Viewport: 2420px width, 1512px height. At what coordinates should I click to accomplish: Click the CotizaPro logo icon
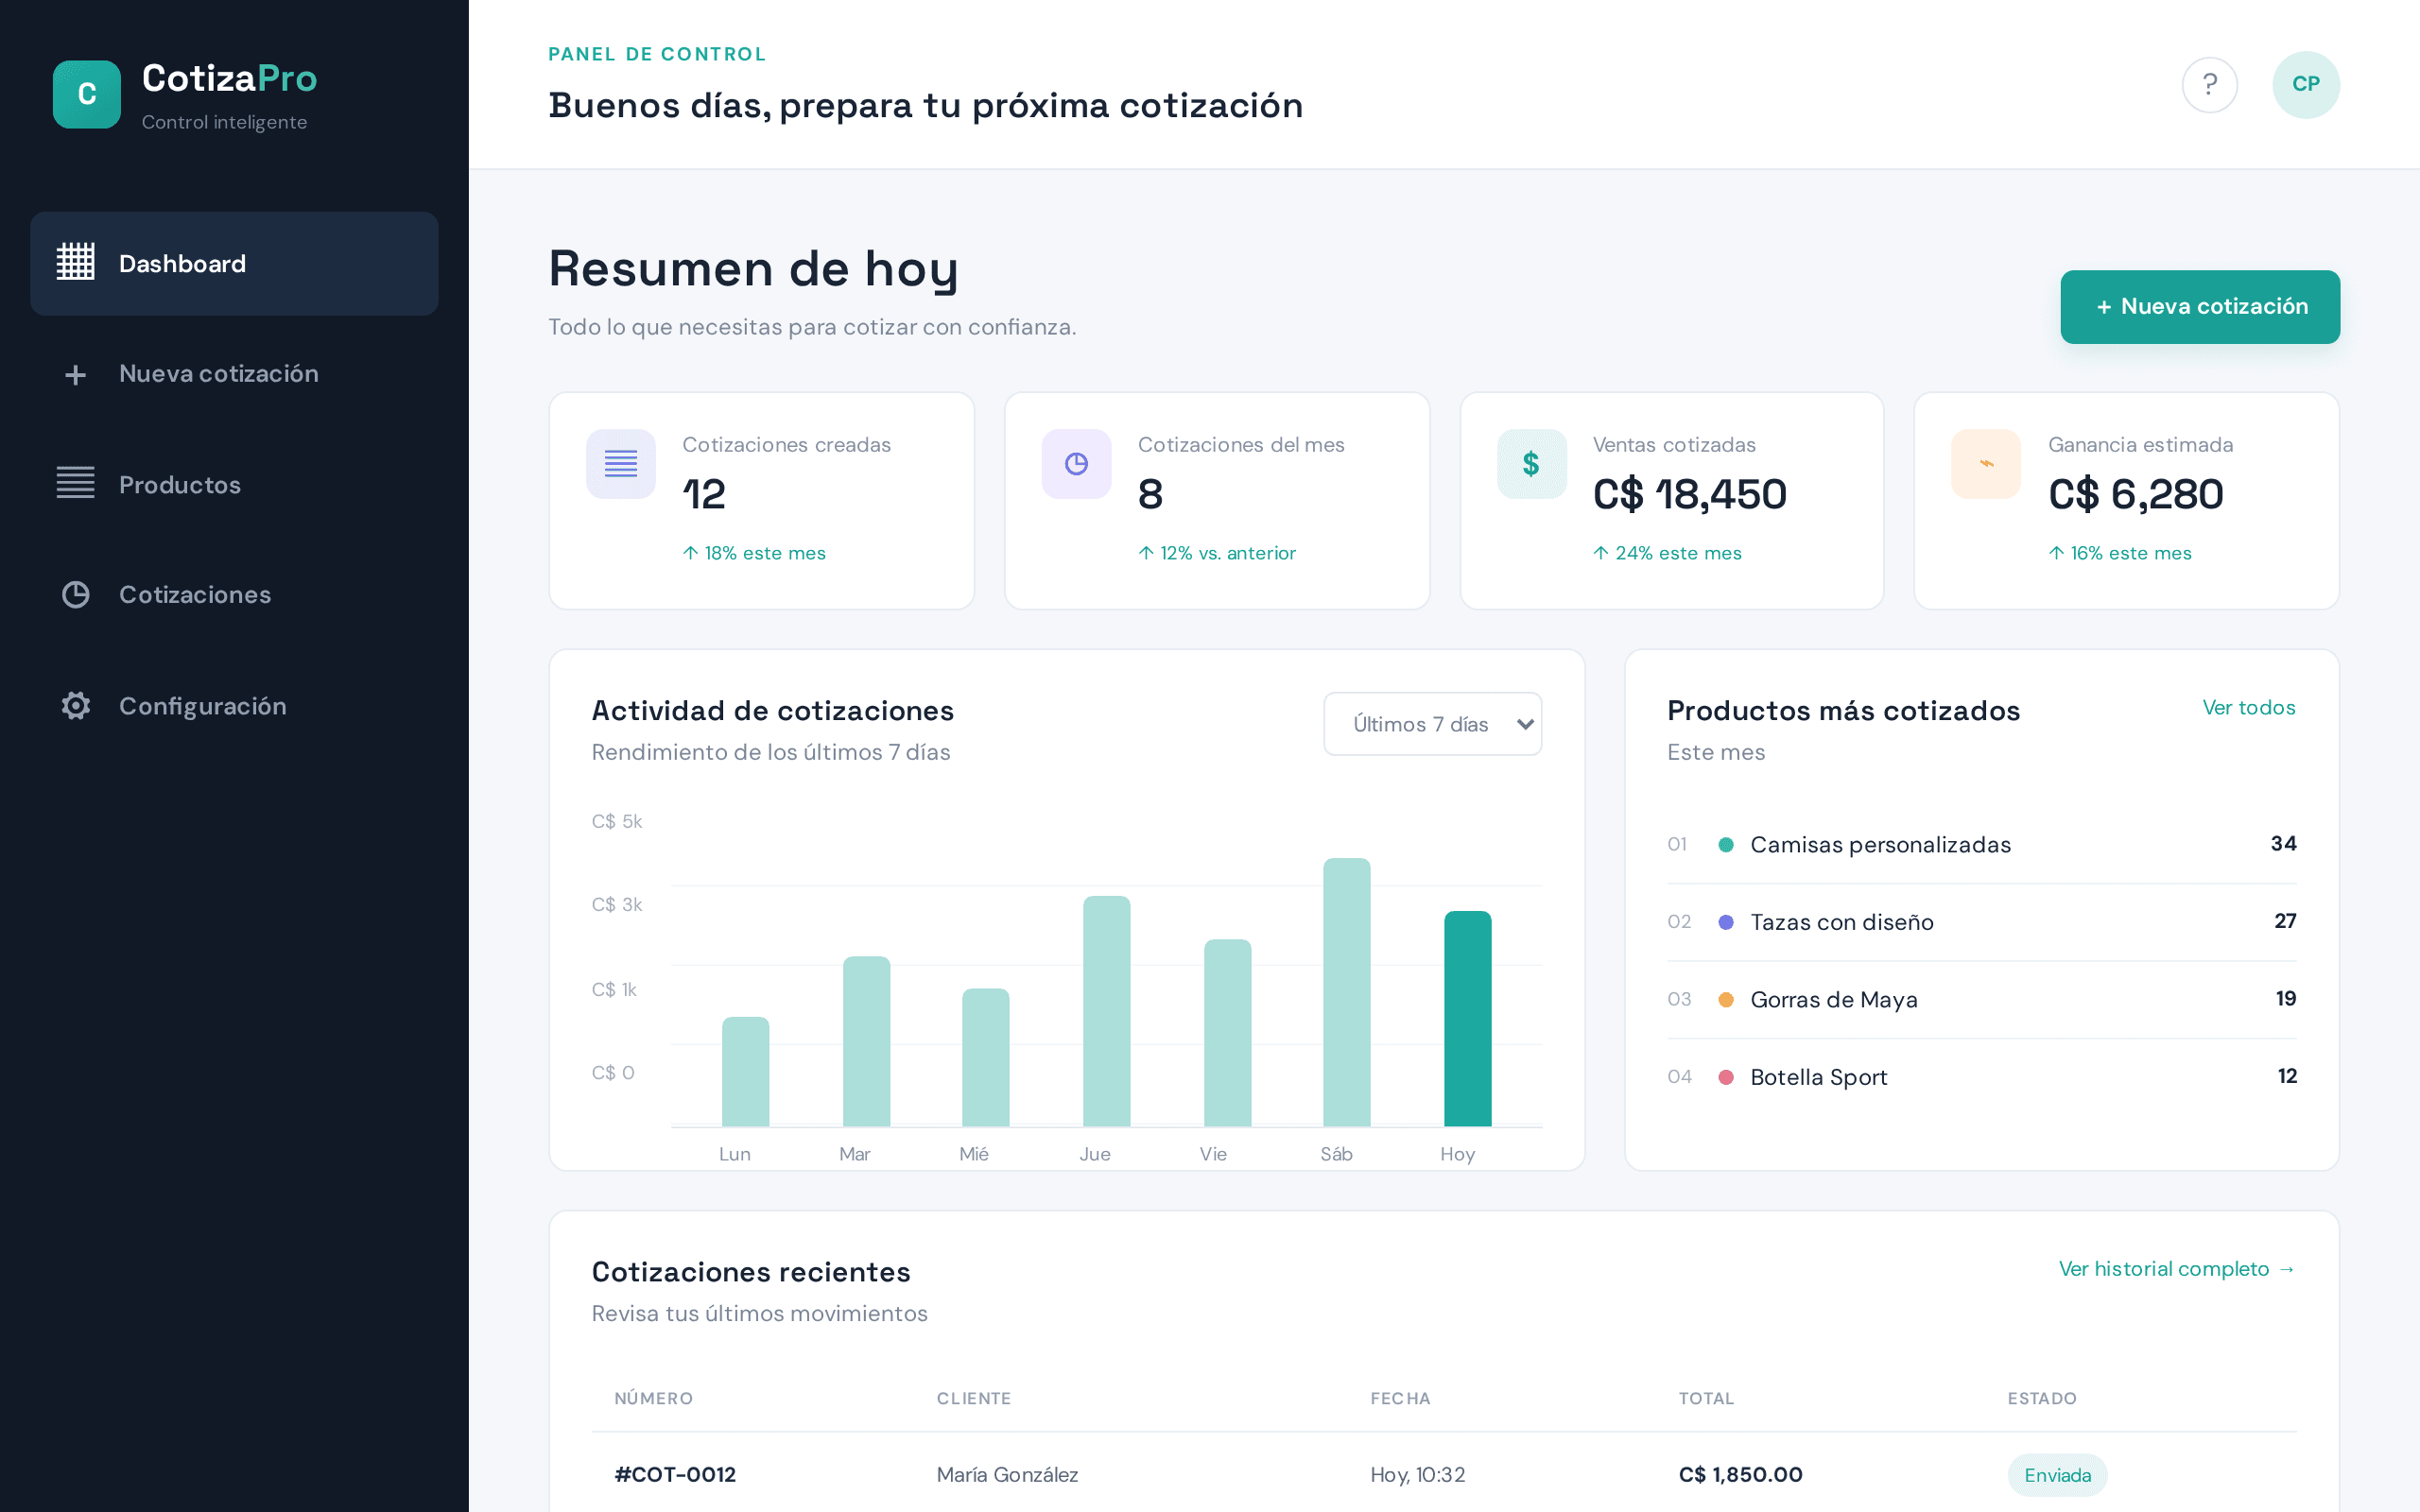pyautogui.click(x=87, y=94)
